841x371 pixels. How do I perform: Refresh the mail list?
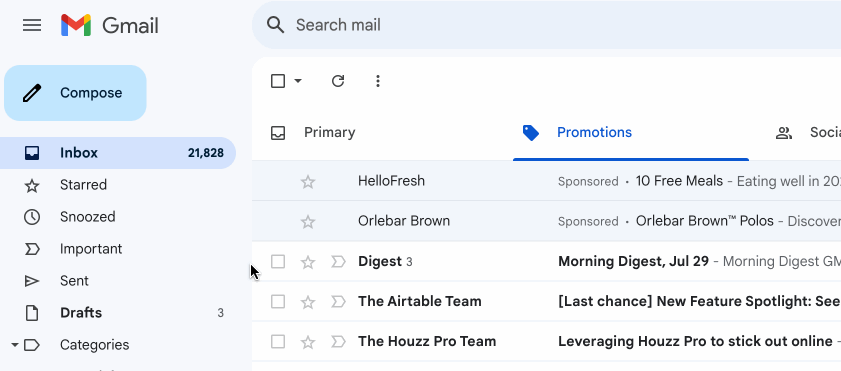pos(337,81)
